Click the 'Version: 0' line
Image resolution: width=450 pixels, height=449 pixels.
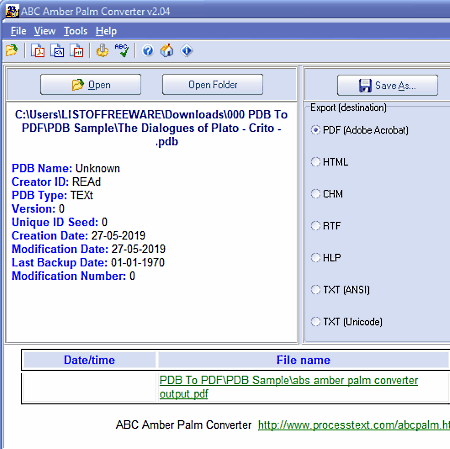pyautogui.click(x=38, y=209)
